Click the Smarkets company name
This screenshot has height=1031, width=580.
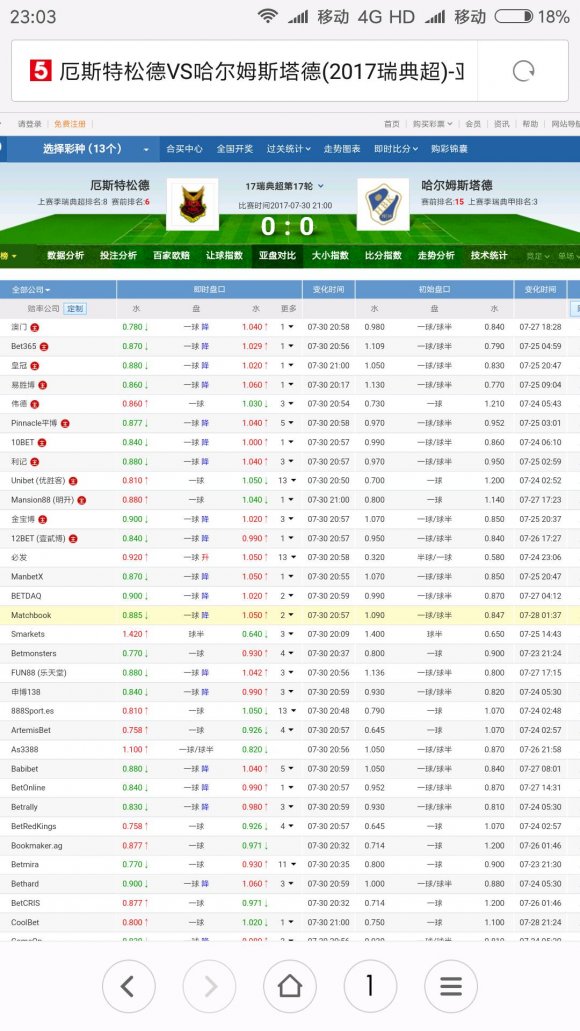click(x=28, y=635)
